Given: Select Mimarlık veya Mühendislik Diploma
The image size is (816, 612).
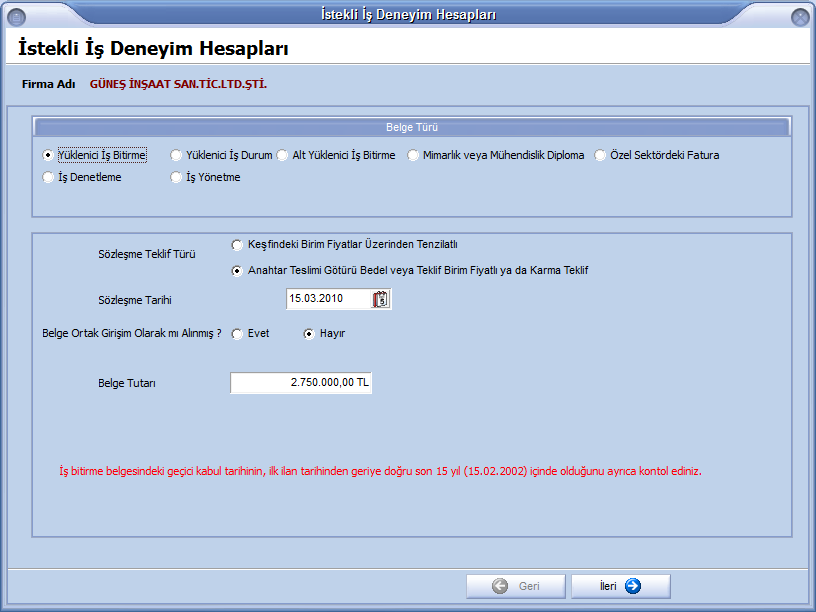Looking at the screenshot, I should [x=412, y=155].
